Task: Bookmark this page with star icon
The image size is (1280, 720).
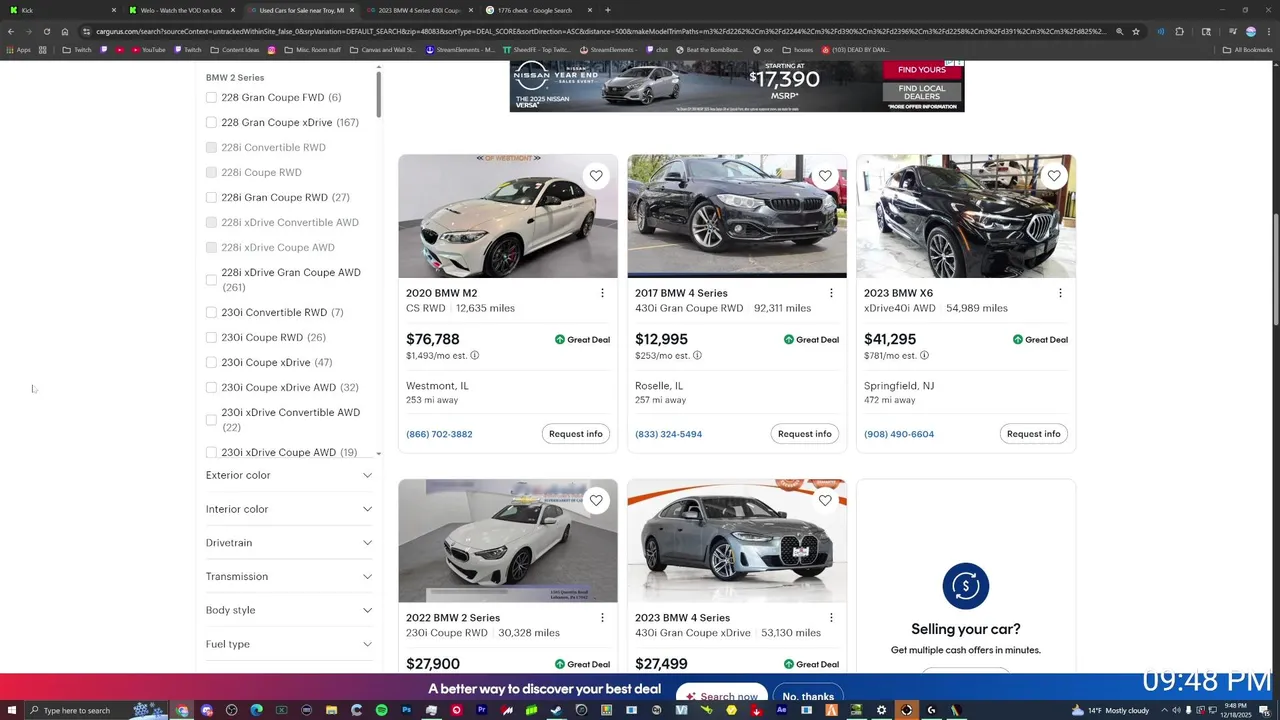Action: 1136,31
